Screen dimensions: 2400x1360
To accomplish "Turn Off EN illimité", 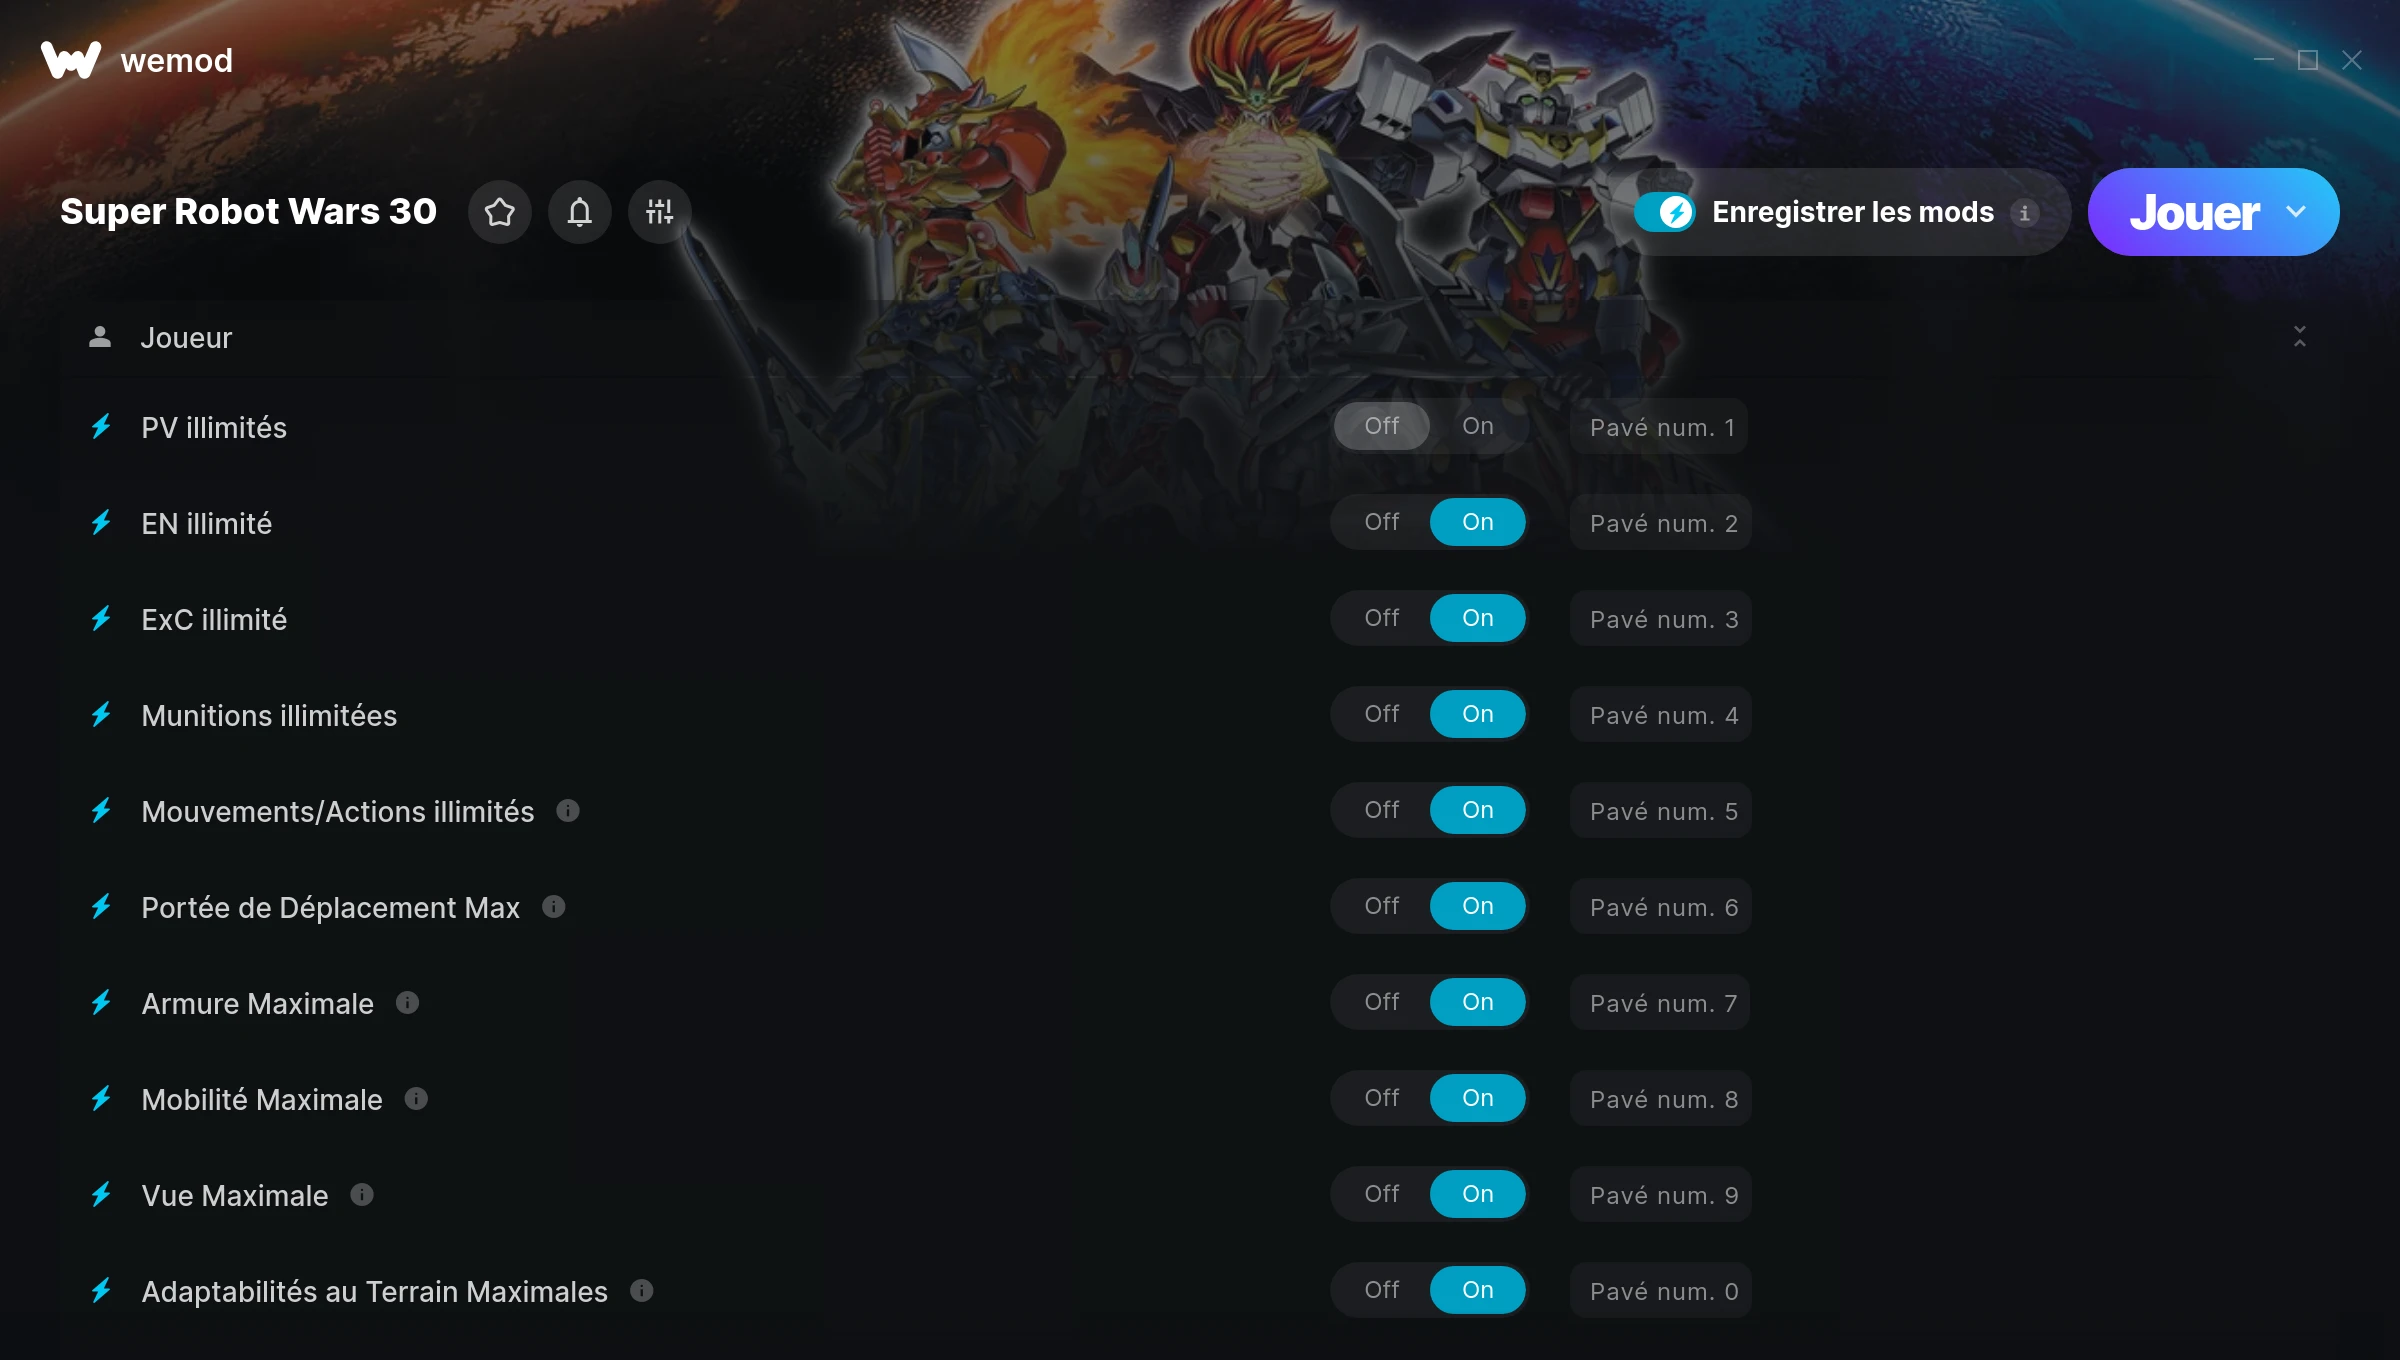I will (x=1382, y=522).
